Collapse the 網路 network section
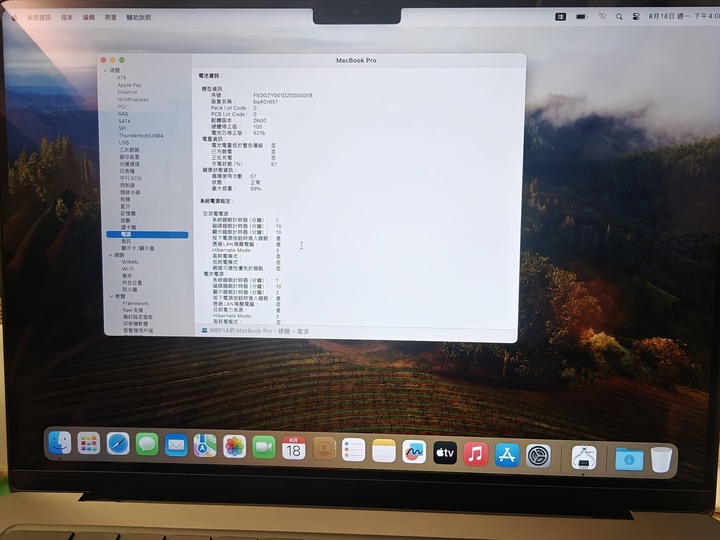The width and height of the screenshot is (720, 540). (110, 255)
